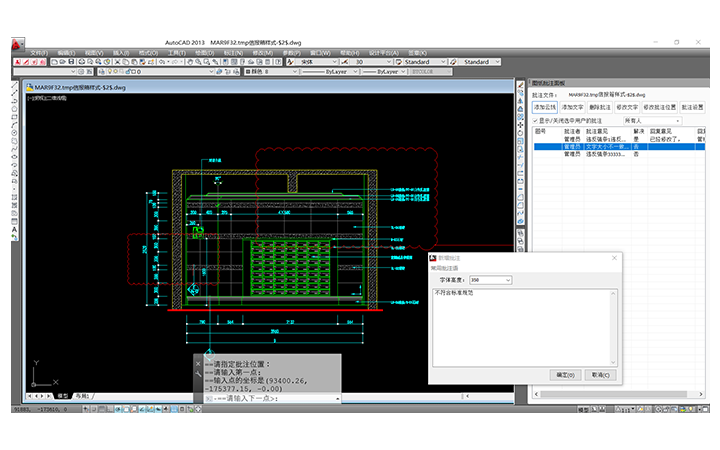Open the 文件(F) menu
Screen dimensions: 720x450
pos(38,52)
